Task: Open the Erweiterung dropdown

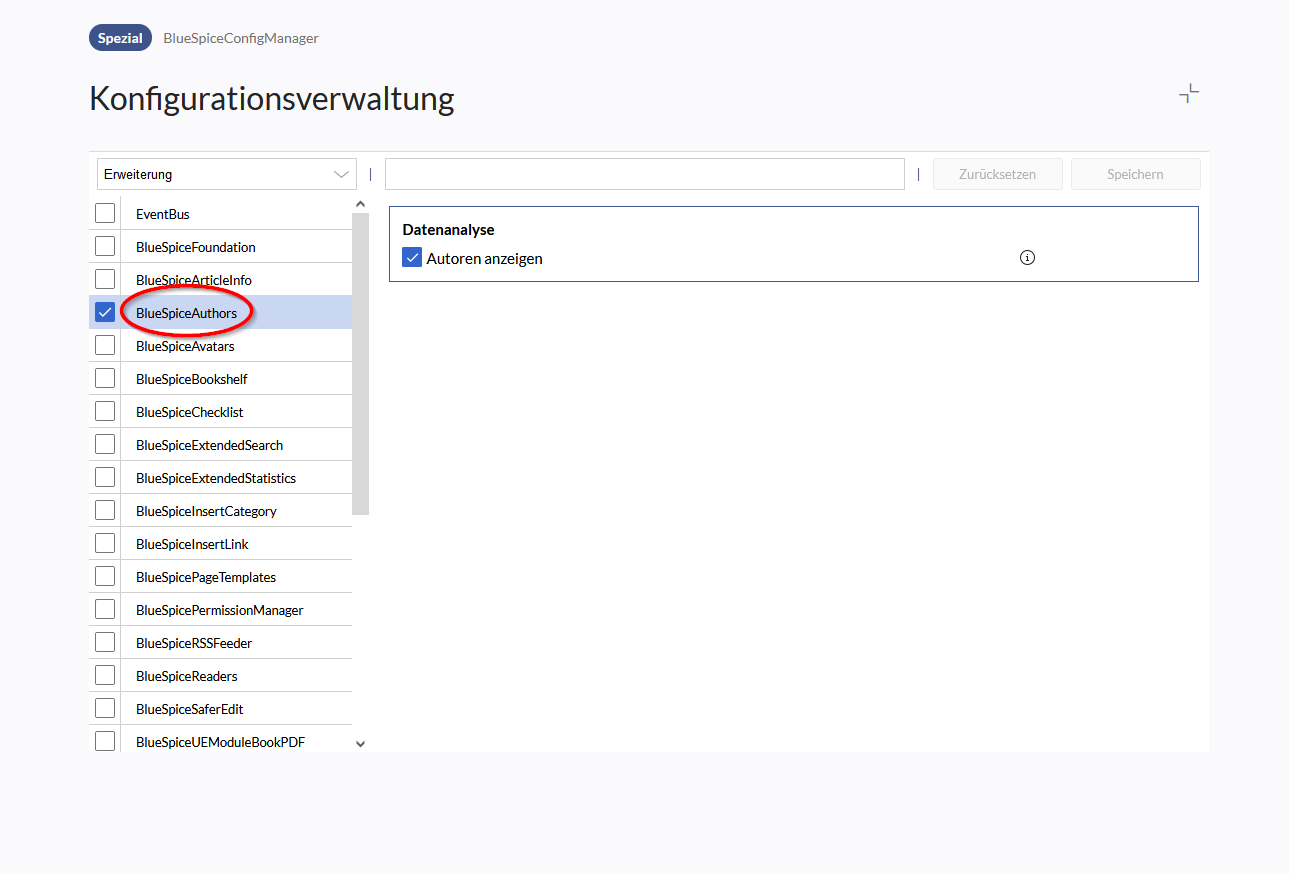Action: [227, 174]
